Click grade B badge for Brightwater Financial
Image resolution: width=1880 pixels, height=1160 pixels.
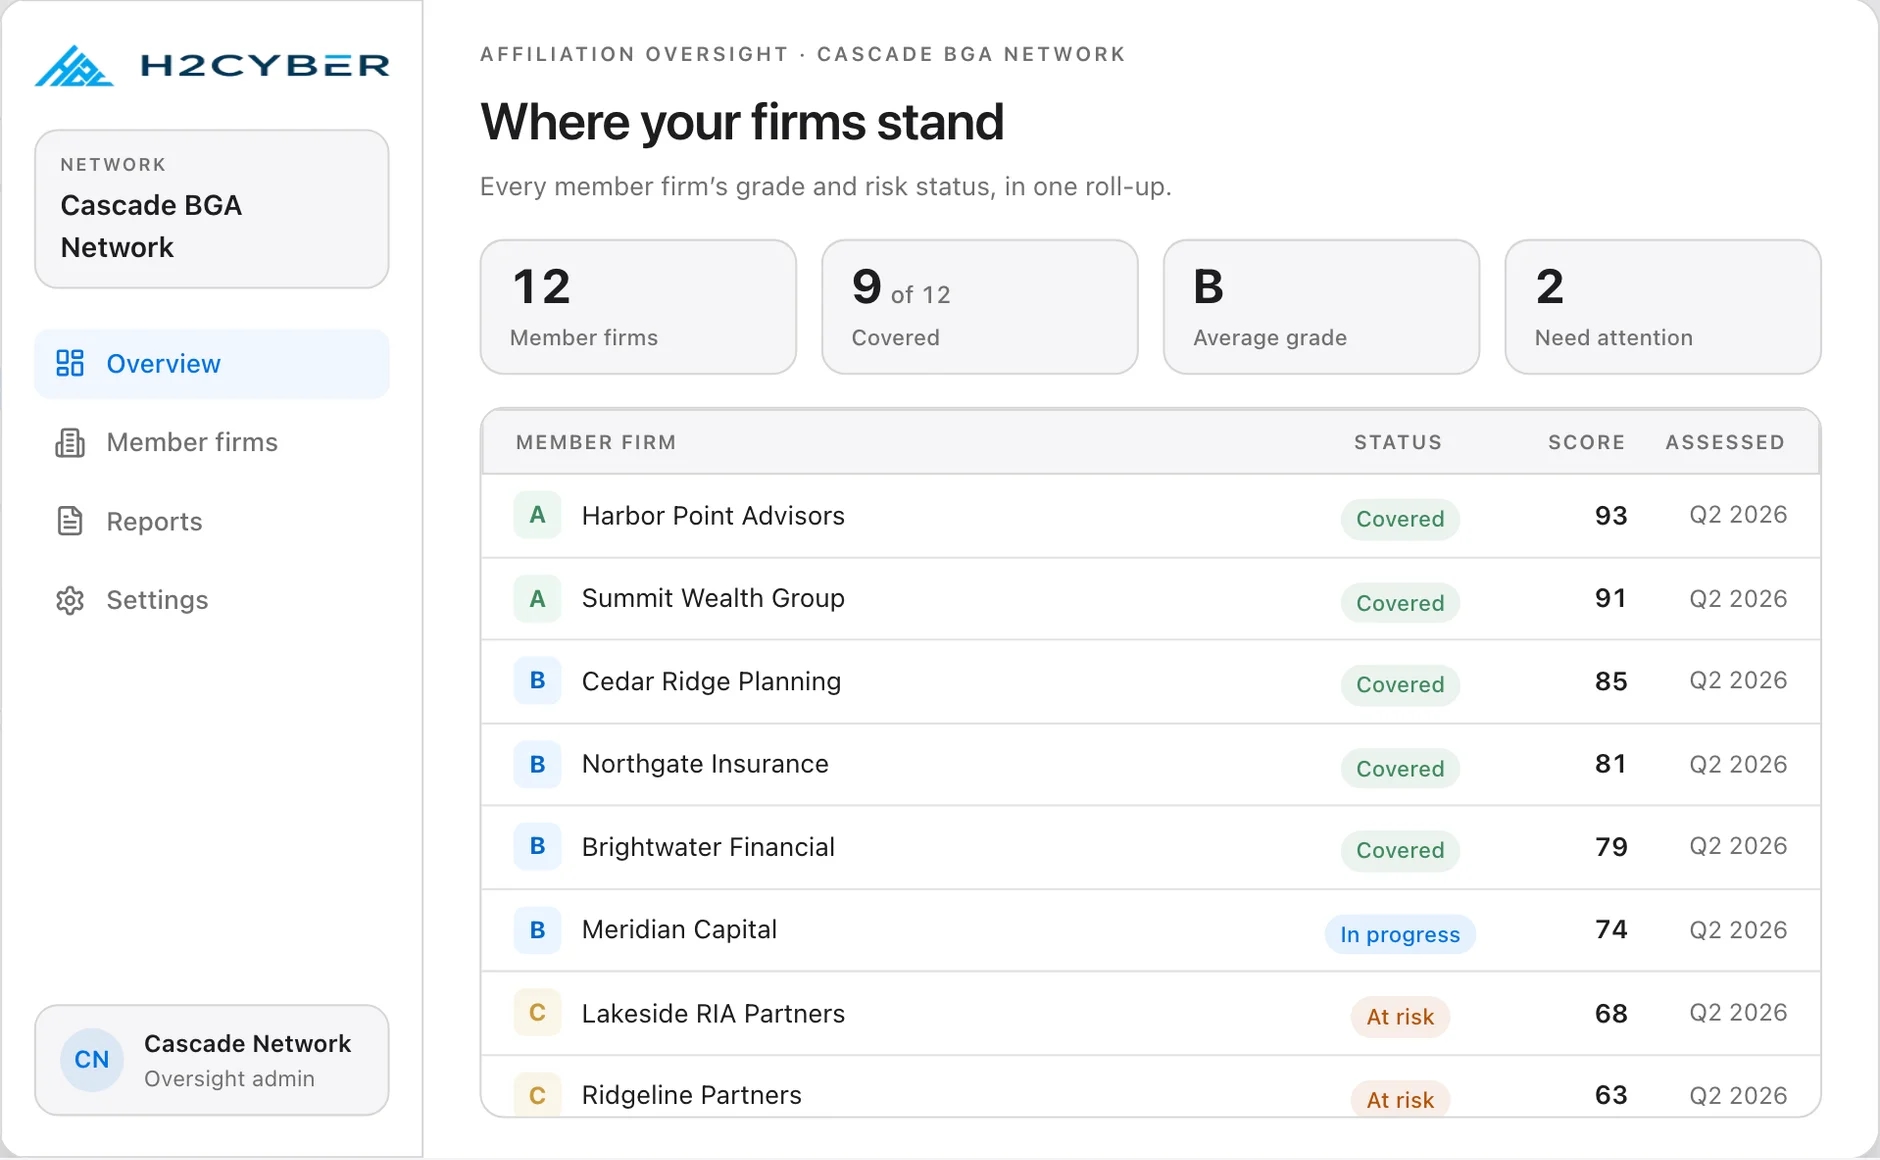point(537,846)
